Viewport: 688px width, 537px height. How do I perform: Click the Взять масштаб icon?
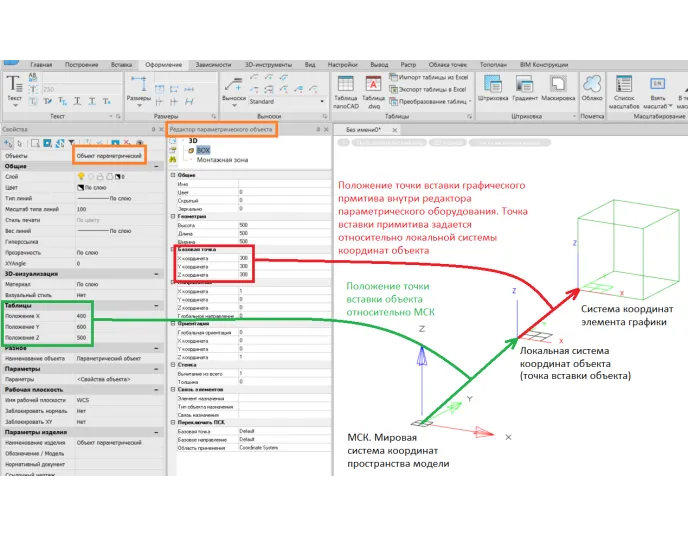pyautogui.click(x=657, y=83)
